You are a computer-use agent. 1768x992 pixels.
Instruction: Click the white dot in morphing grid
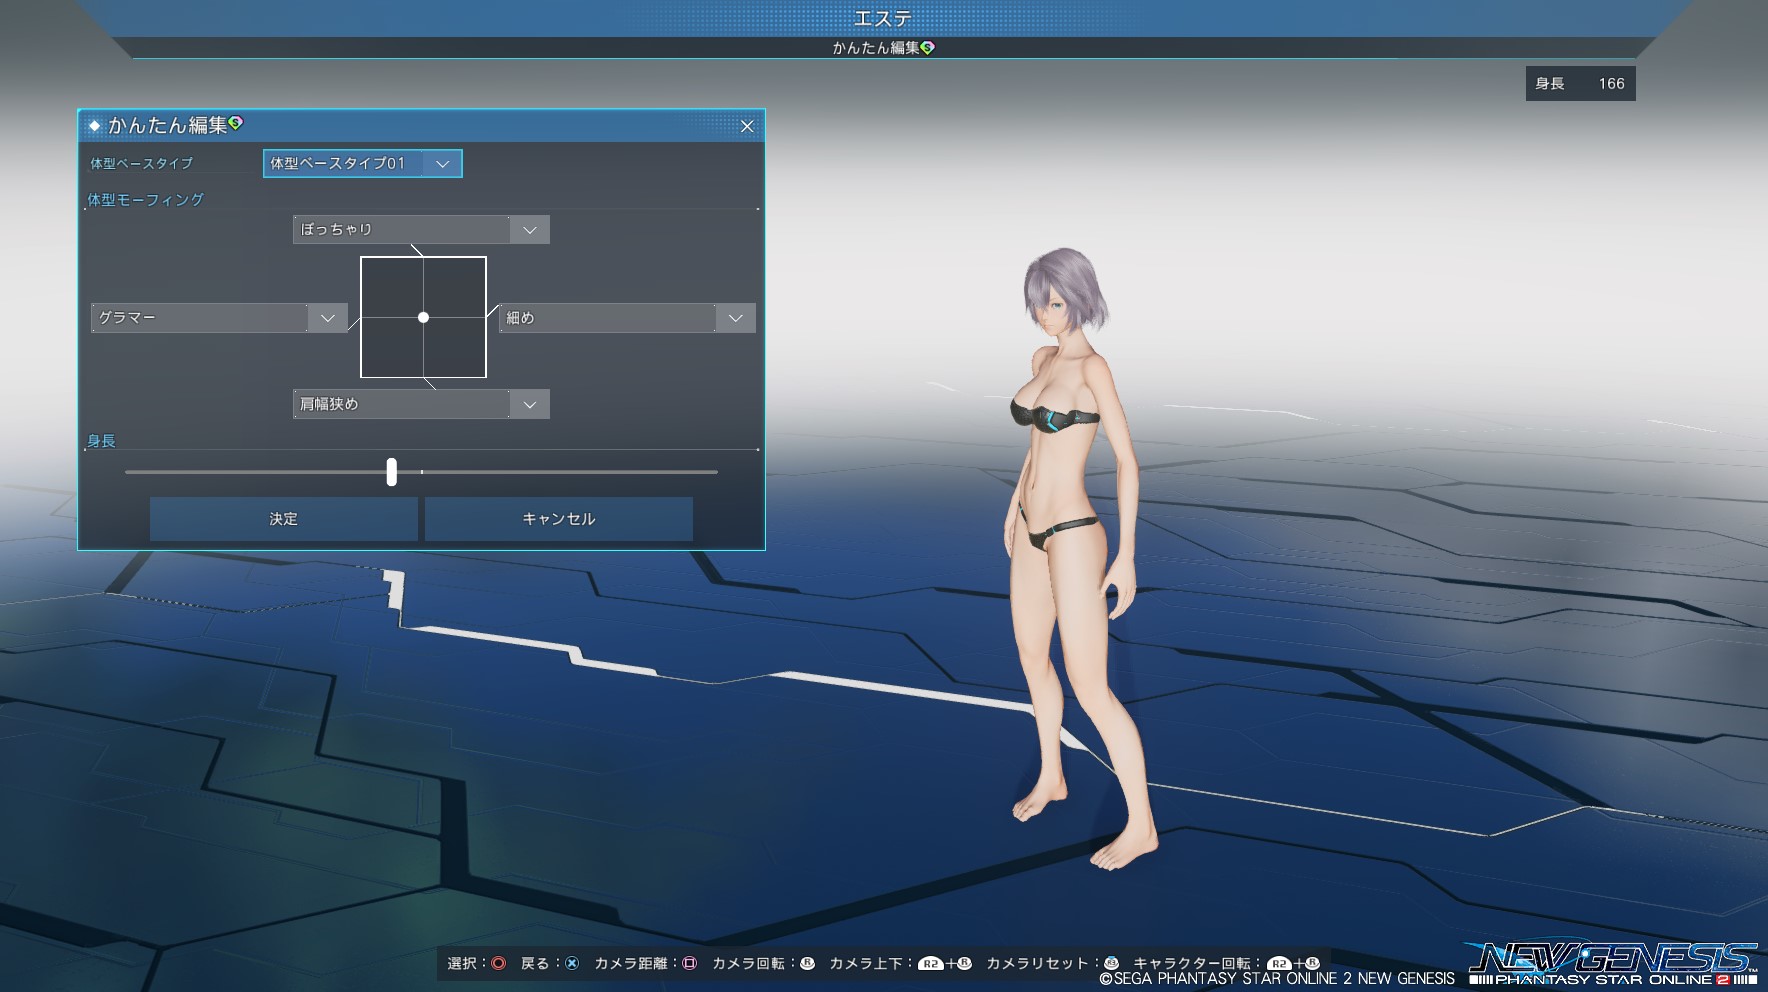click(x=423, y=317)
